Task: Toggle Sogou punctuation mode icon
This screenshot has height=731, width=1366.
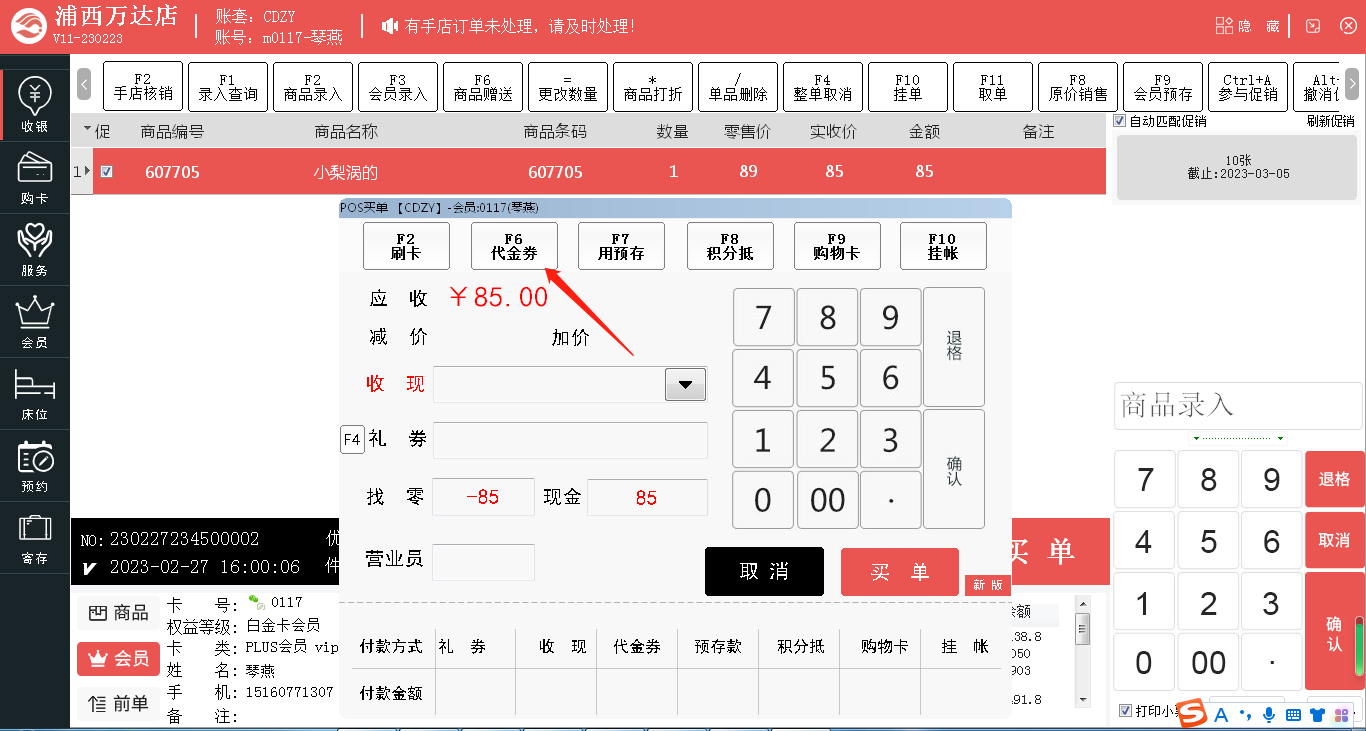Action: point(1245,714)
